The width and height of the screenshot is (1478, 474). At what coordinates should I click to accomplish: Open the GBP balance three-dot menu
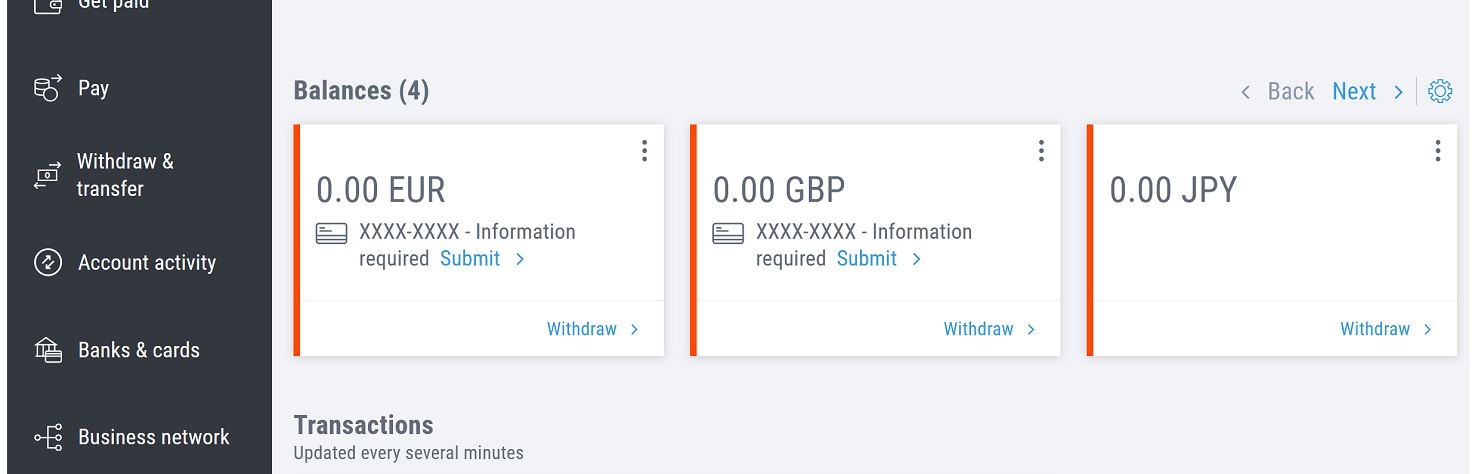coord(1041,150)
